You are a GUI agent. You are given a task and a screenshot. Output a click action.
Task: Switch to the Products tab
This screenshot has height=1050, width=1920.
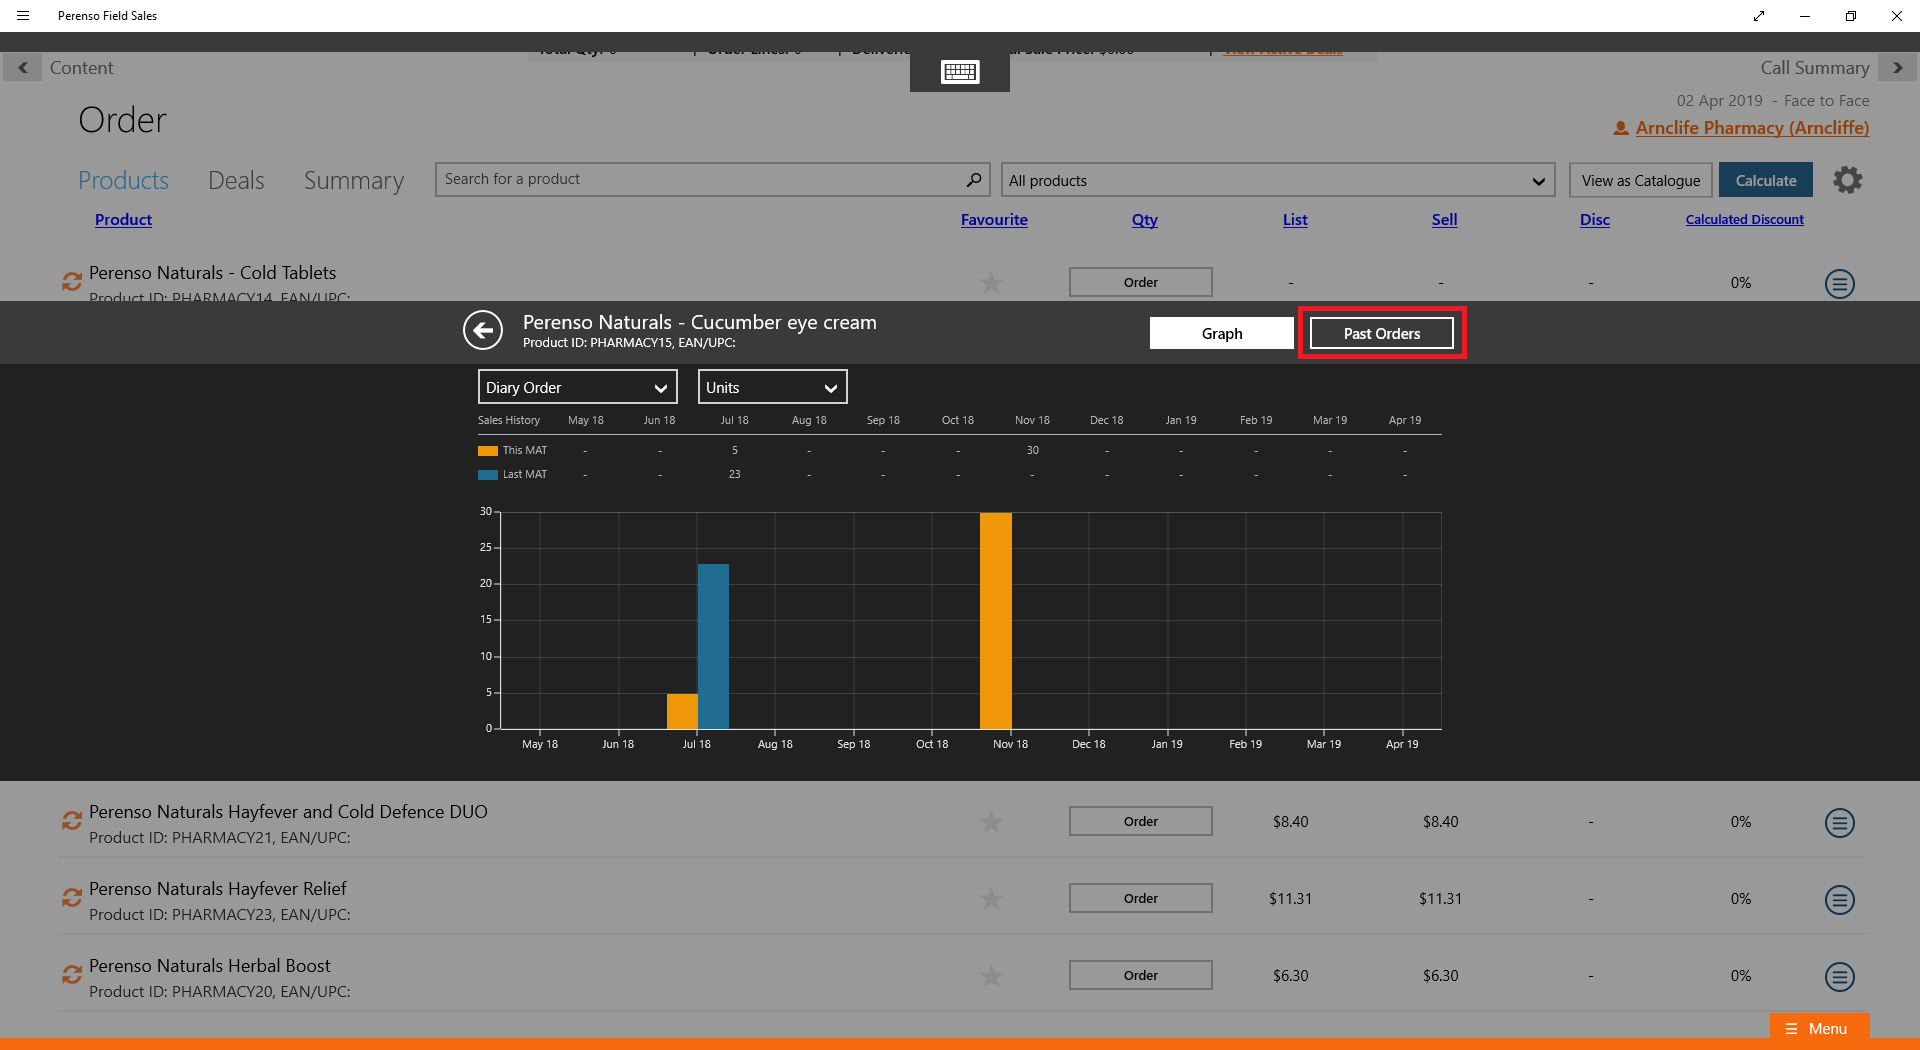pos(123,180)
